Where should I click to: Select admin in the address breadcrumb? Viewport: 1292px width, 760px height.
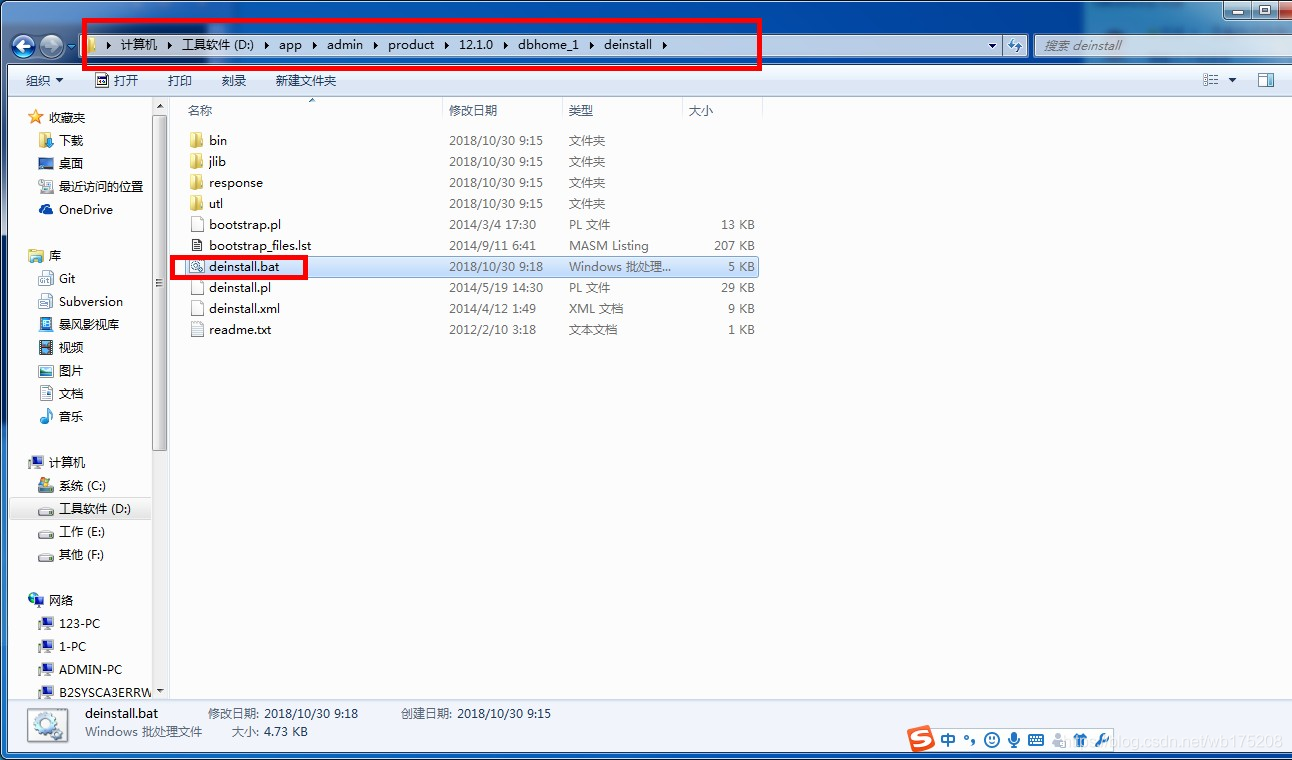(x=345, y=45)
